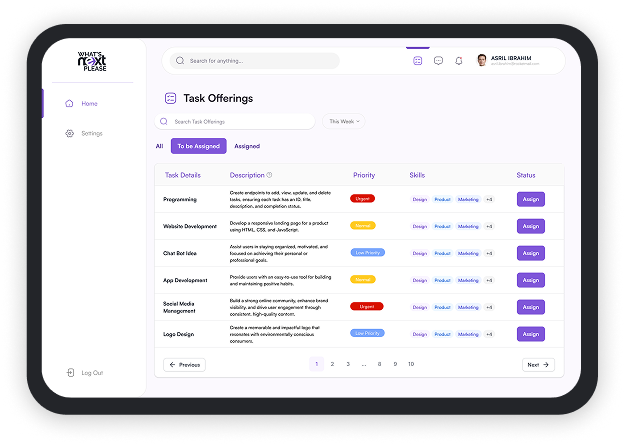The image size is (625, 445).
Task: Select the To be Assigned tab
Action: pos(198,146)
